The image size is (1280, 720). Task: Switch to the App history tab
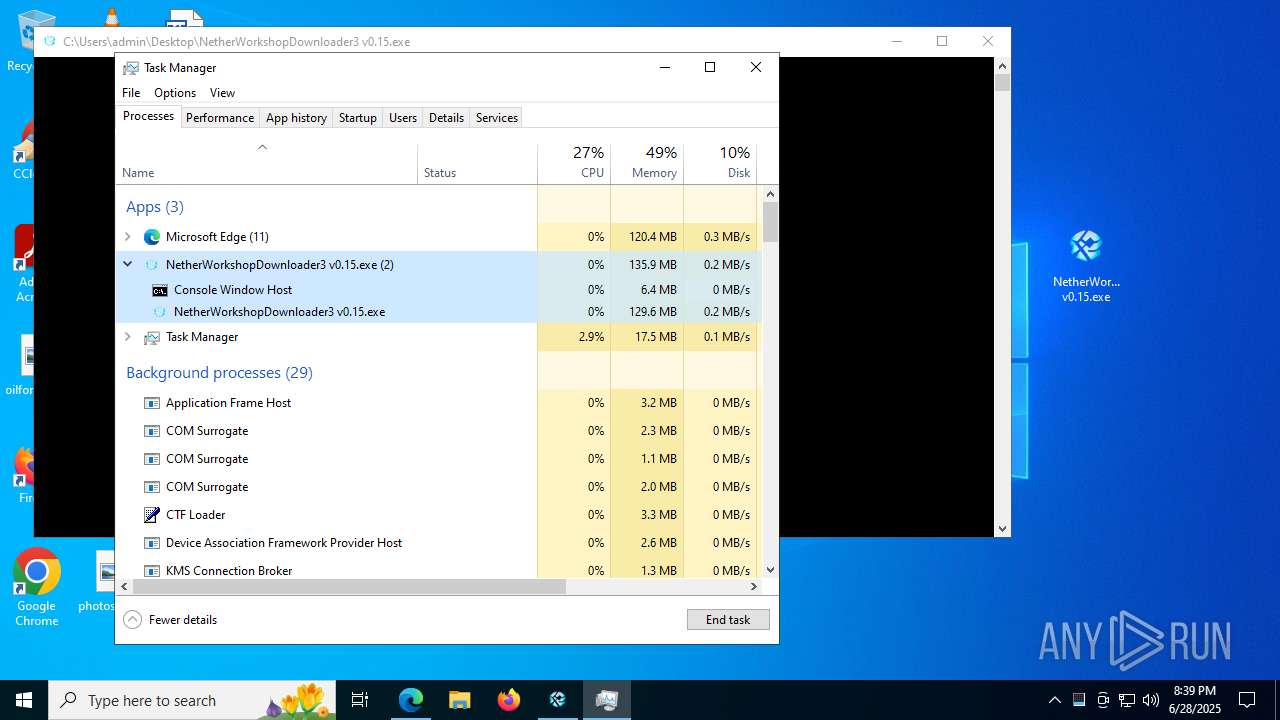296,118
